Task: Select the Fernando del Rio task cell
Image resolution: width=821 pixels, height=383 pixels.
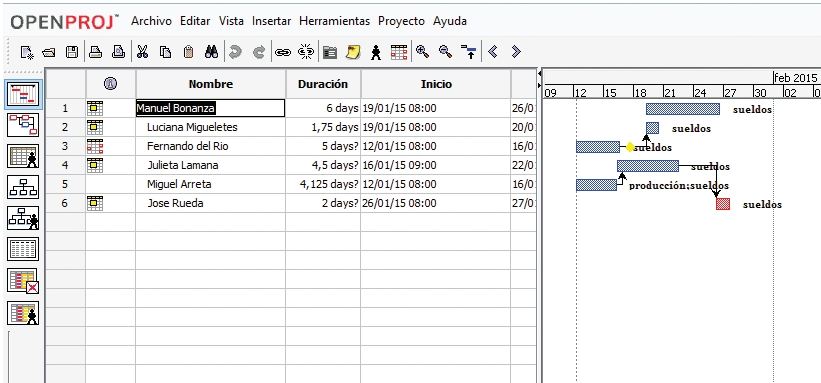Action: [210, 146]
